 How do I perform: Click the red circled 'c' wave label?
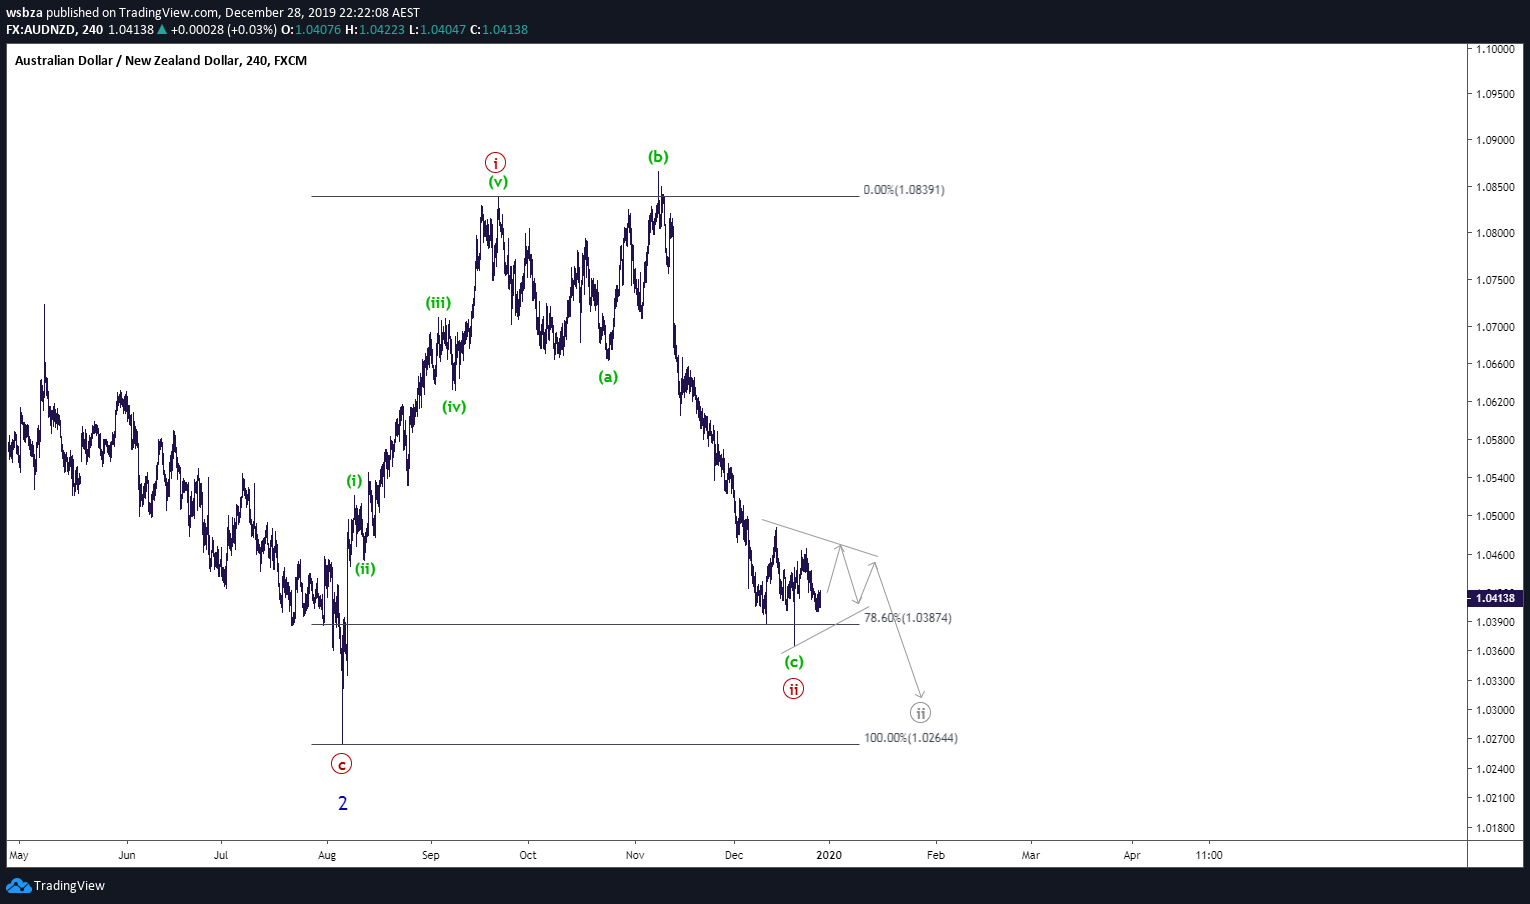342,765
